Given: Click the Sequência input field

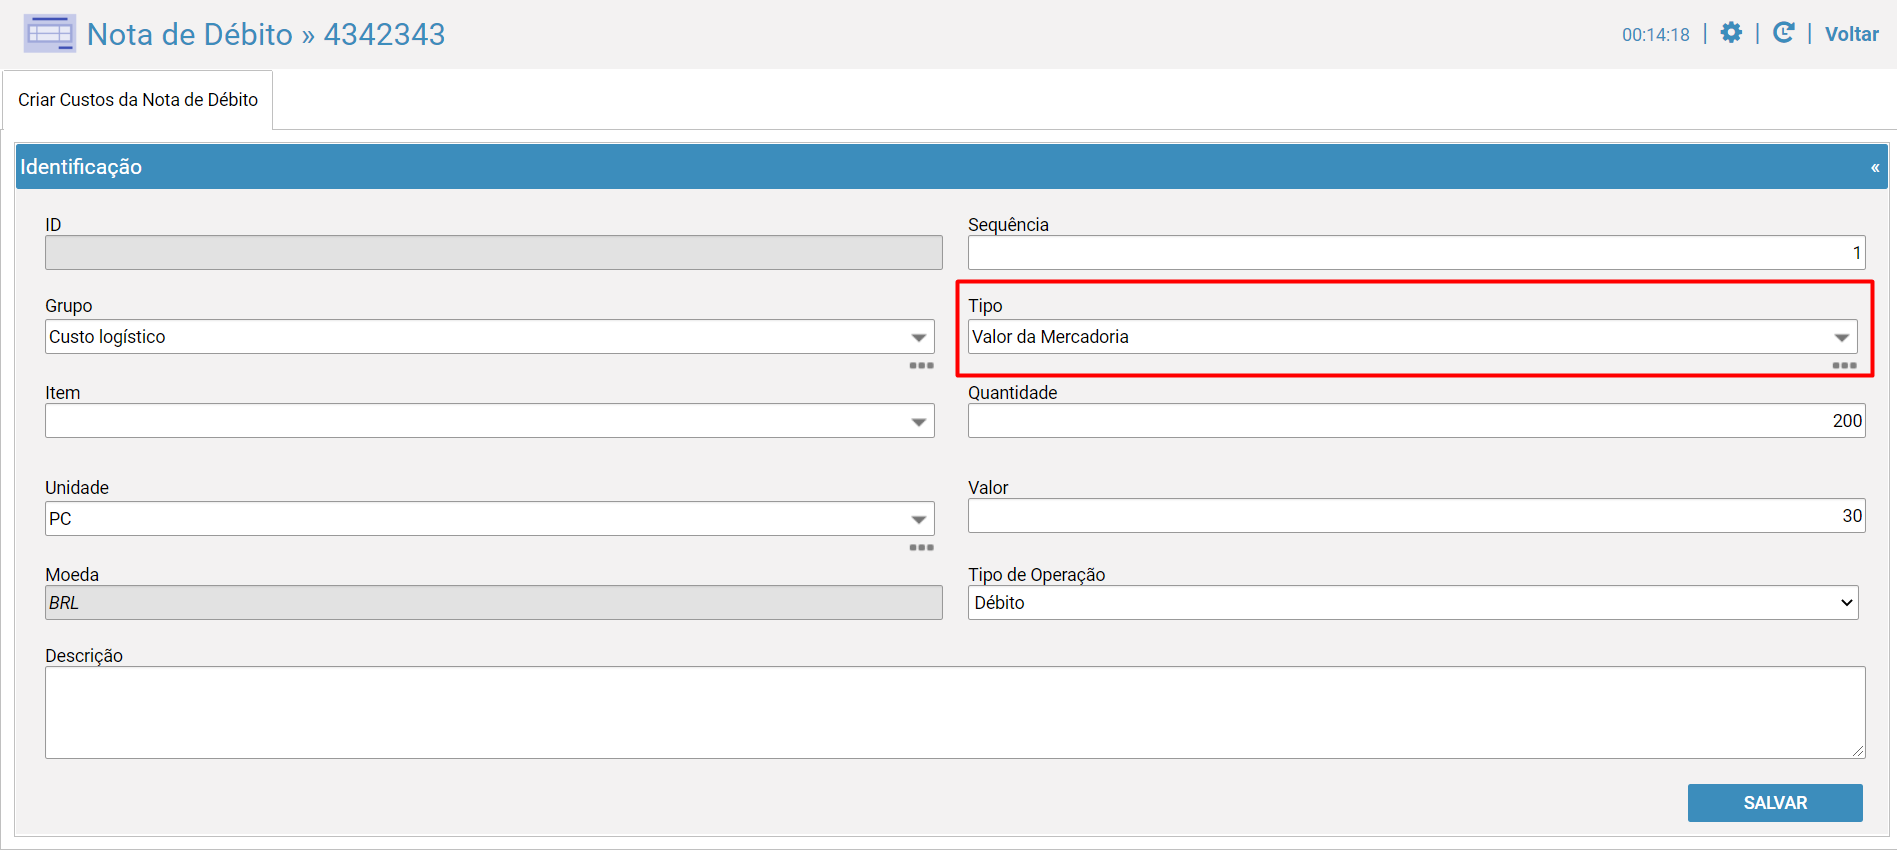Looking at the screenshot, I should [1416, 253].
